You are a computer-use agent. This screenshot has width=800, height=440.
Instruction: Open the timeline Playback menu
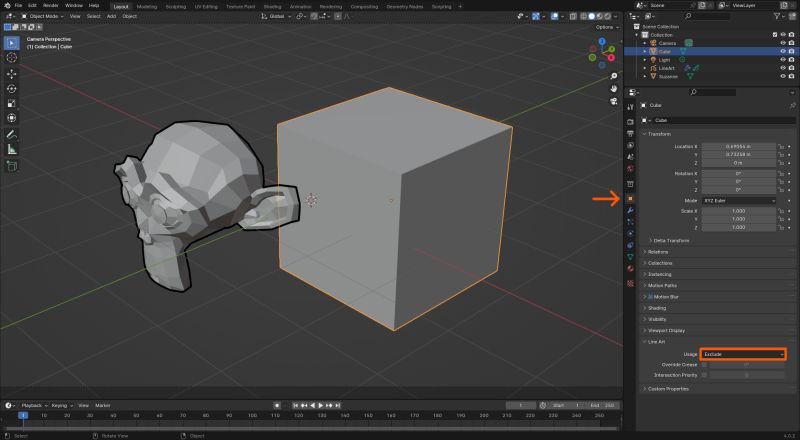tap(34, 405)
